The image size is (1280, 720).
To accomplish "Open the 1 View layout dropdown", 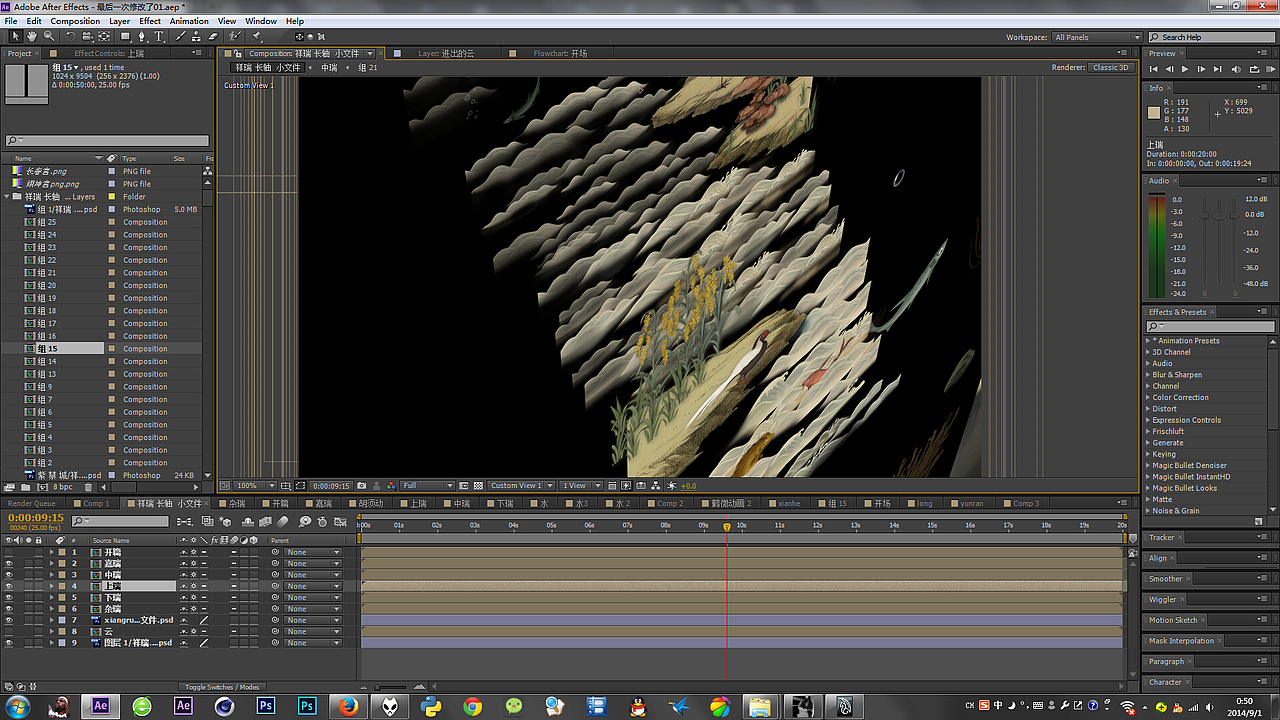I will 579,486.
